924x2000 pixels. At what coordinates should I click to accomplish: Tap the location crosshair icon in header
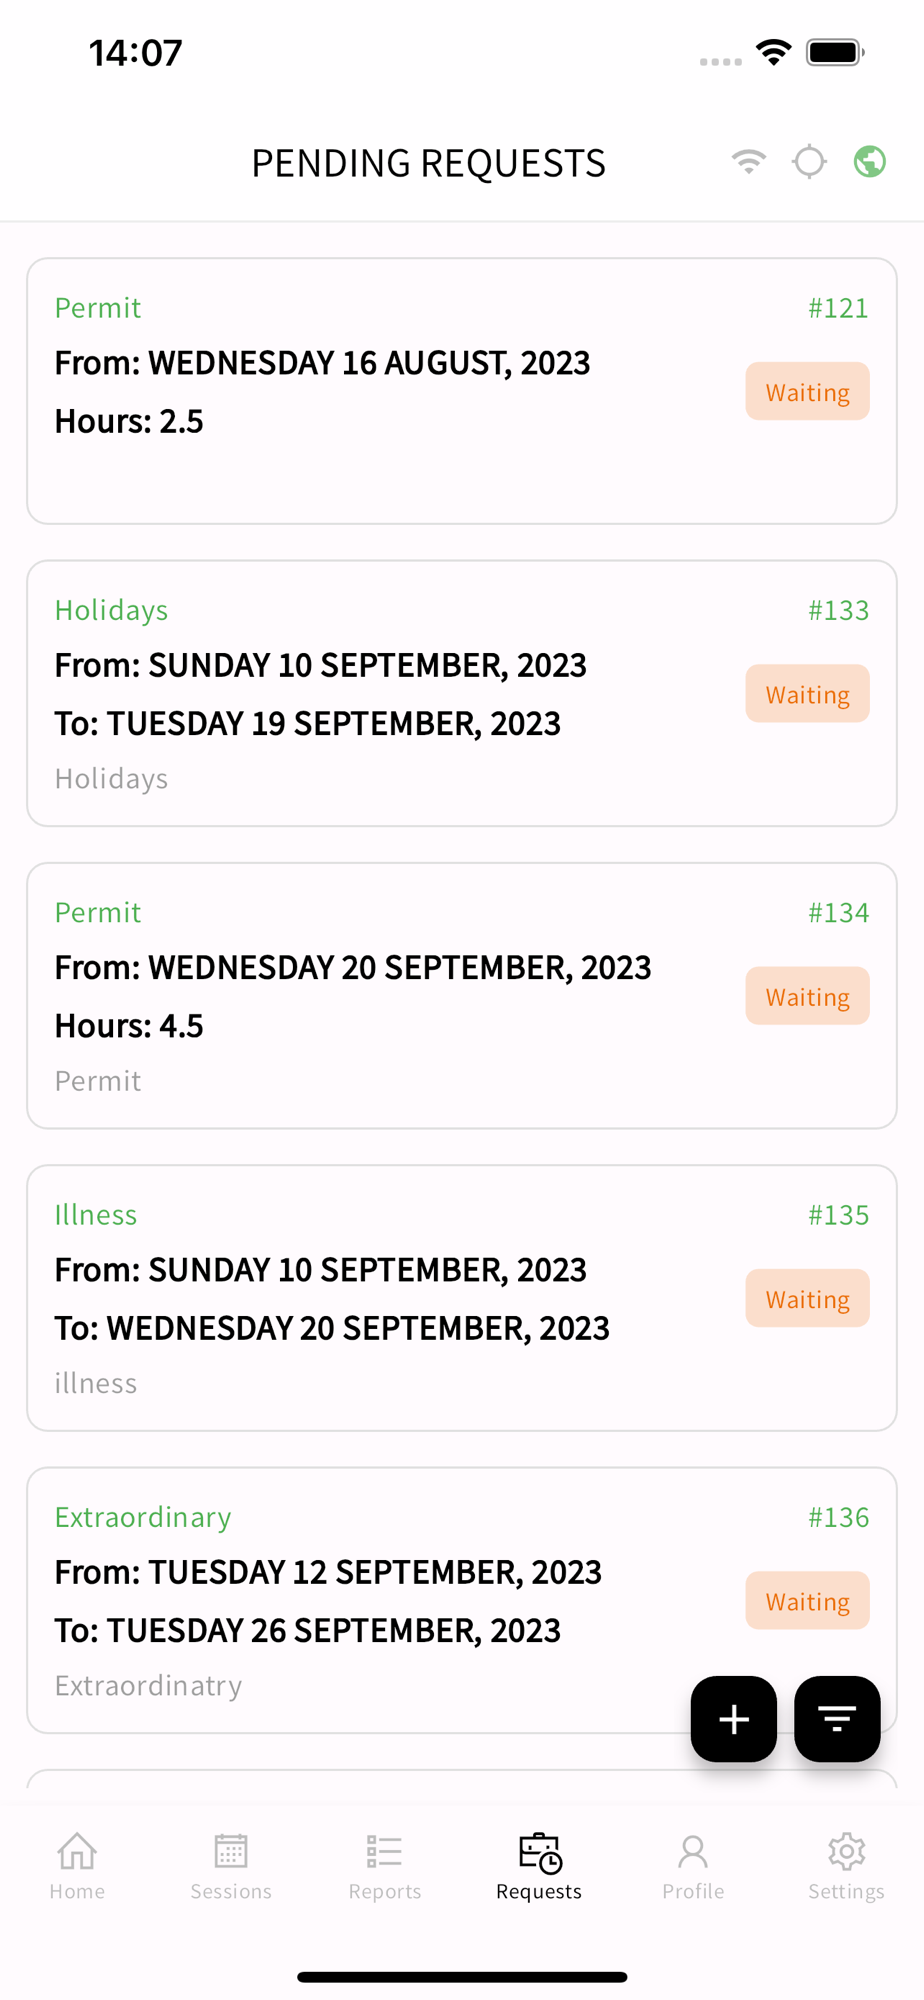809,161
